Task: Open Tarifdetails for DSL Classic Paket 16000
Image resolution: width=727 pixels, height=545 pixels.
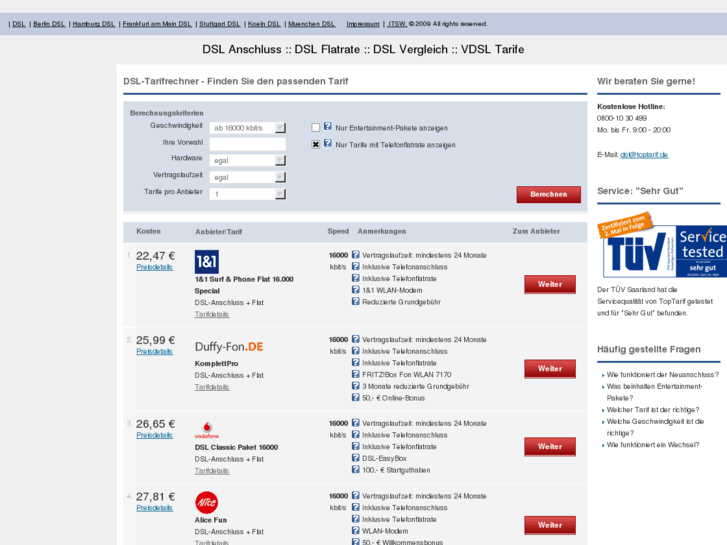Action: point(212,471)
